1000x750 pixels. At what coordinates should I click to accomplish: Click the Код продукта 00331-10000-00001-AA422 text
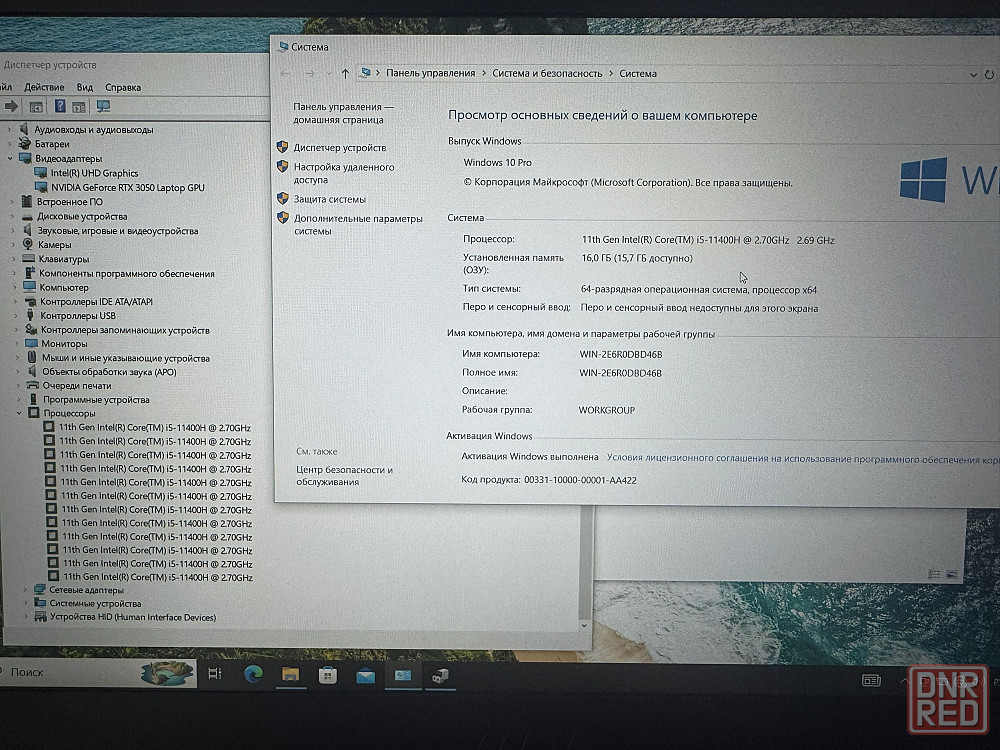coord(548,480)
